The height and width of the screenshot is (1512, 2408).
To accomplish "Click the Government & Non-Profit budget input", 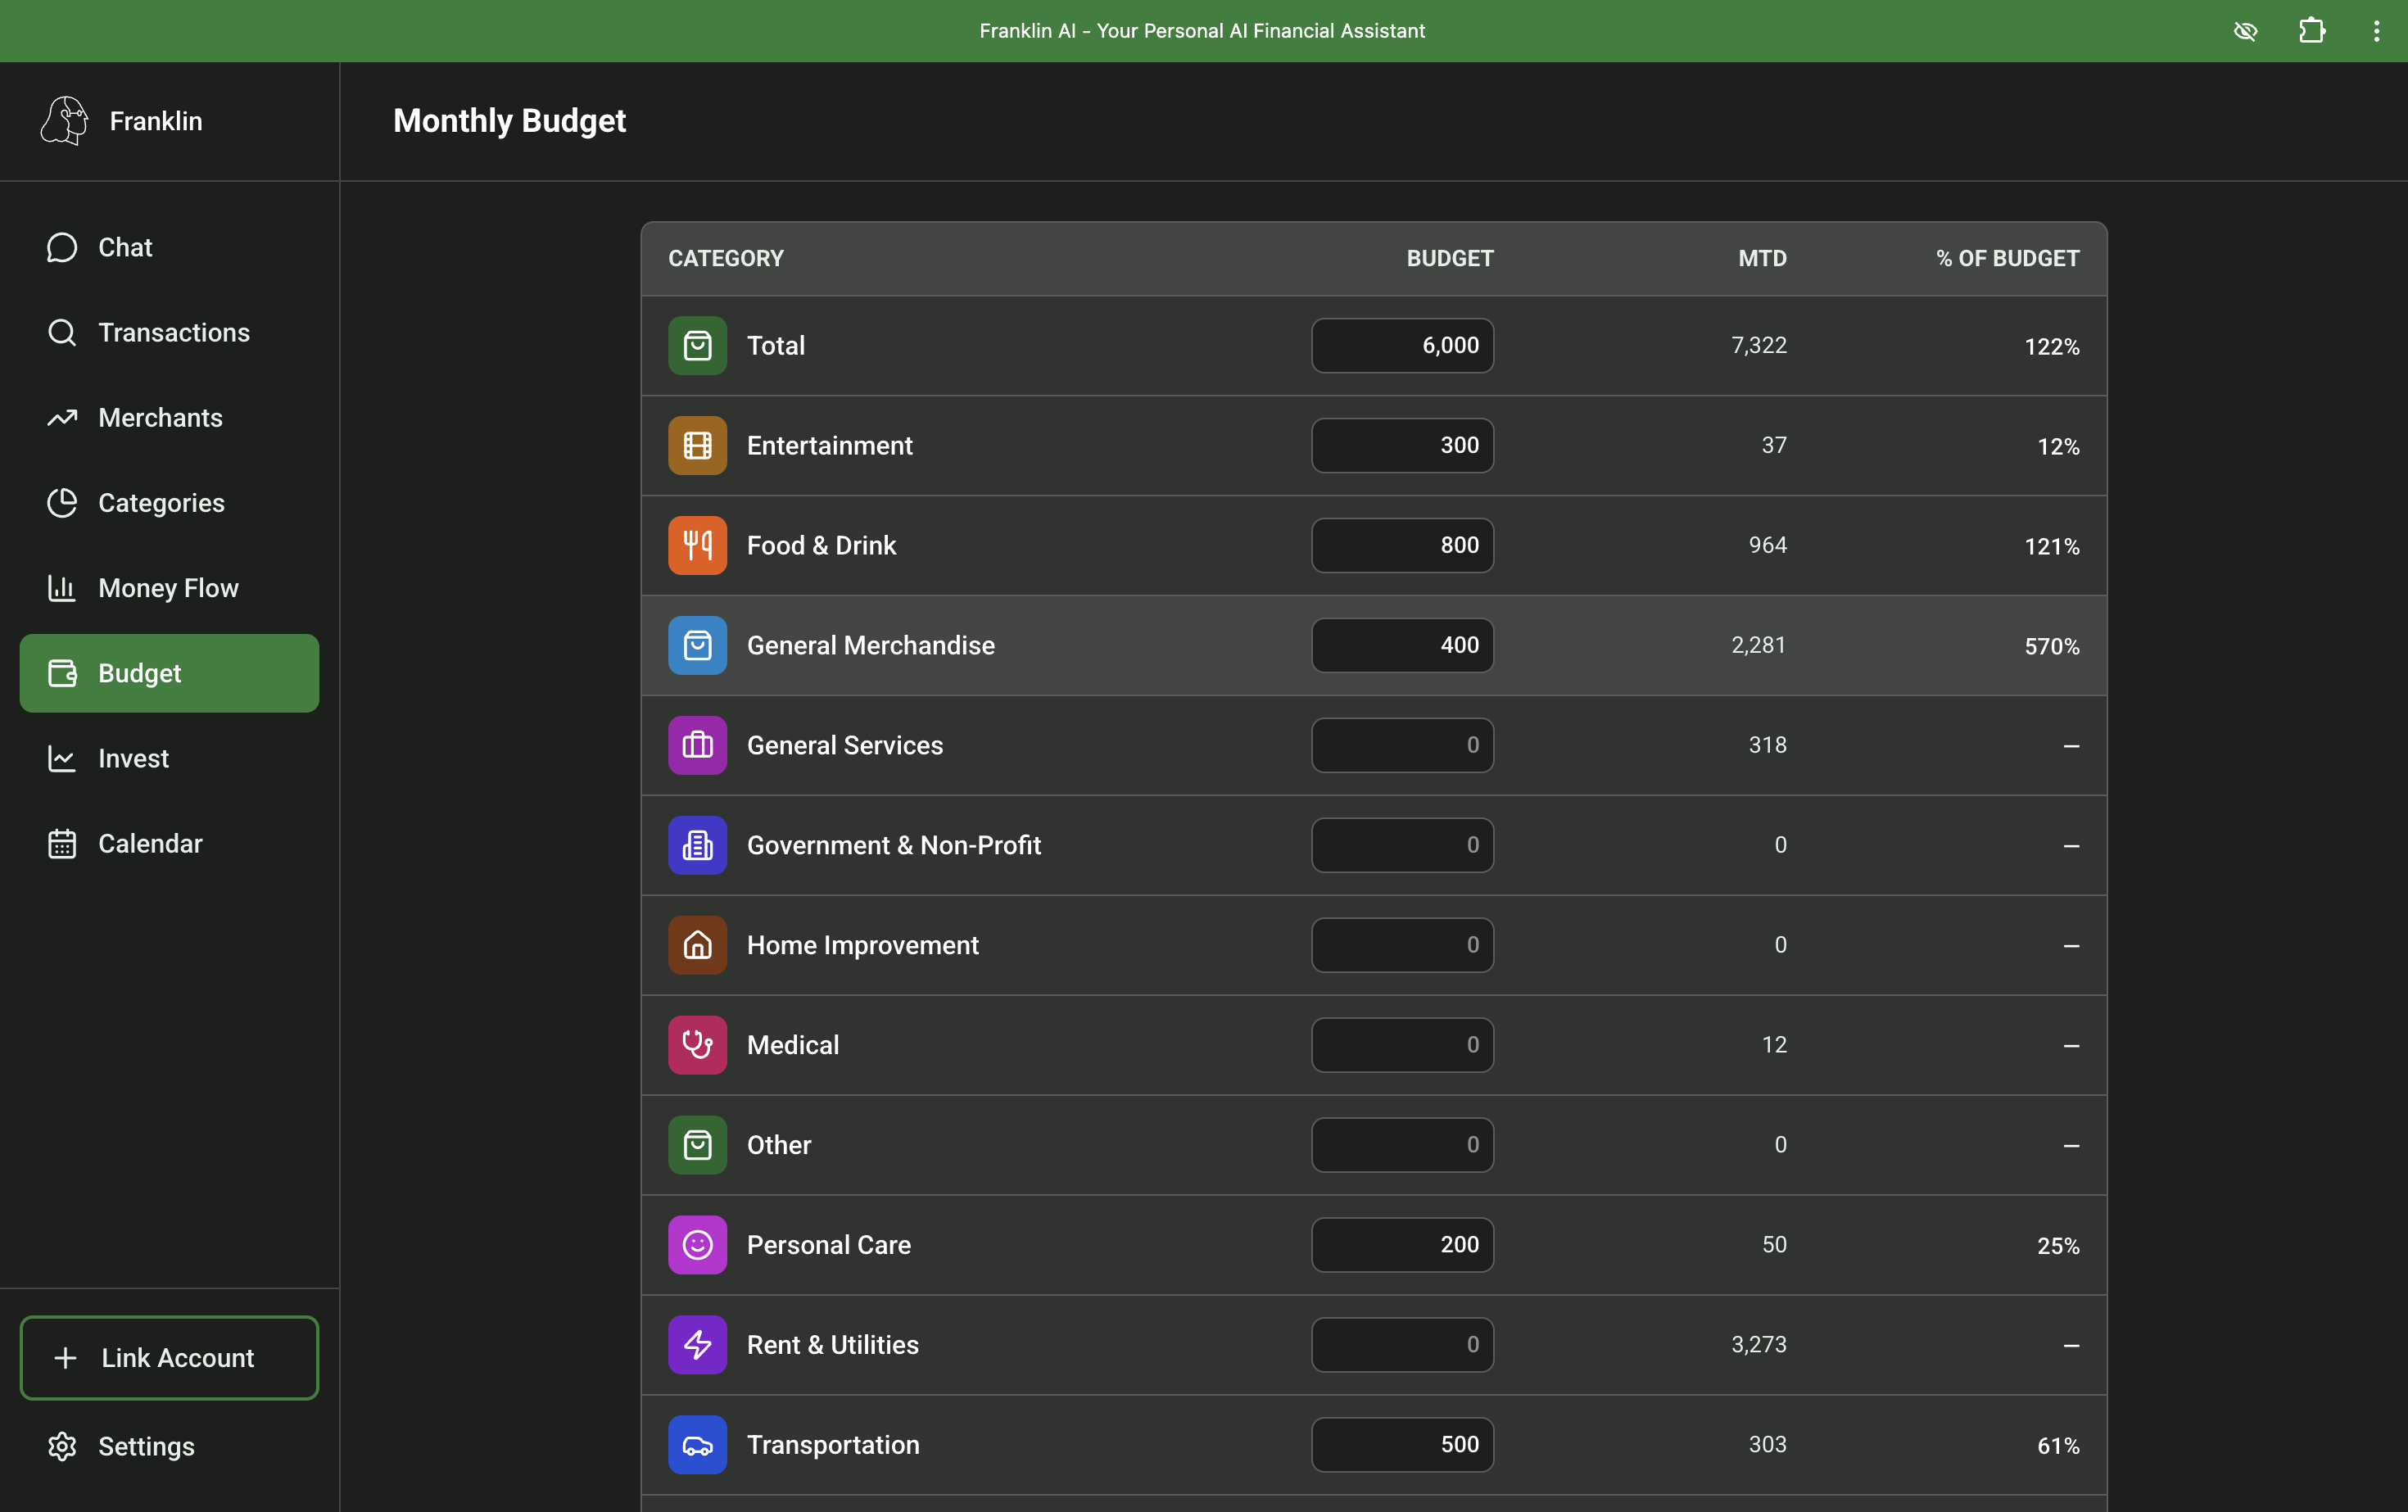I will coord(1402,845).
